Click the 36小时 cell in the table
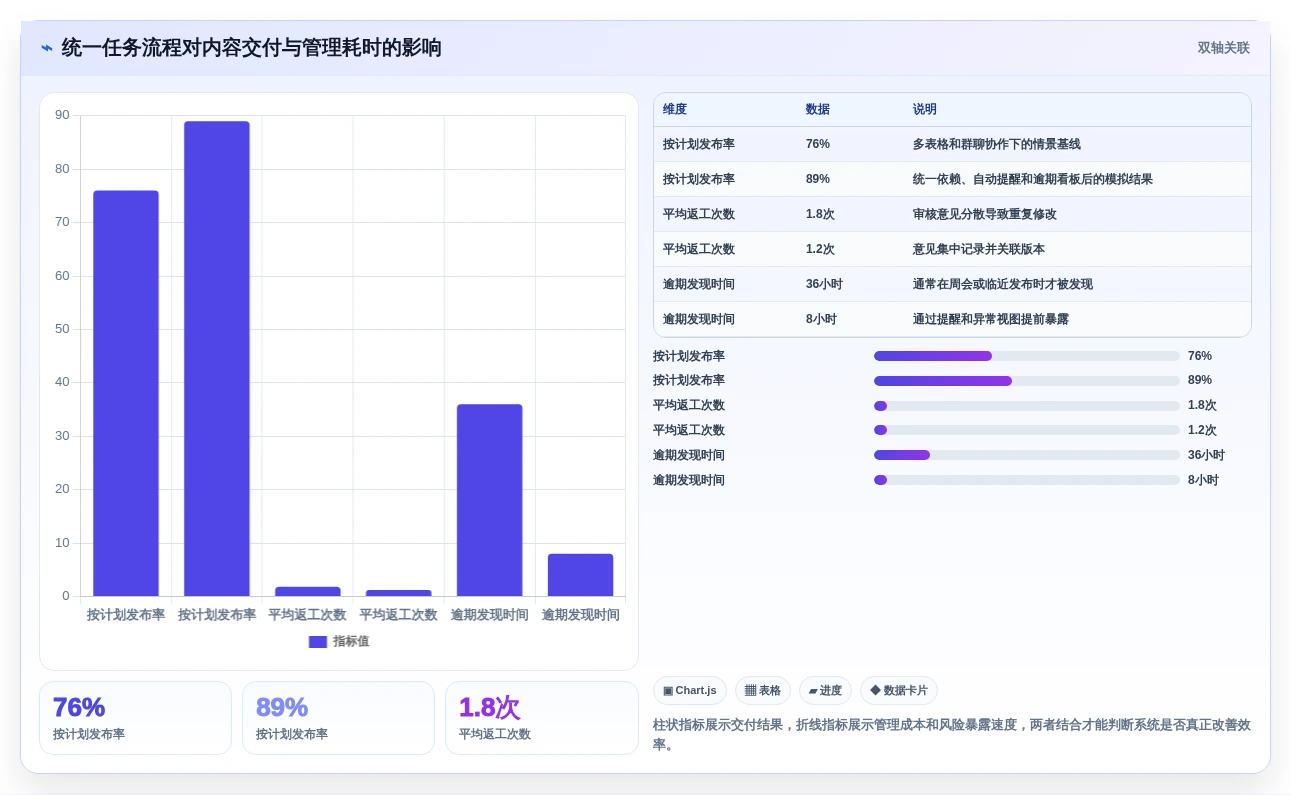 pos(824,284)
